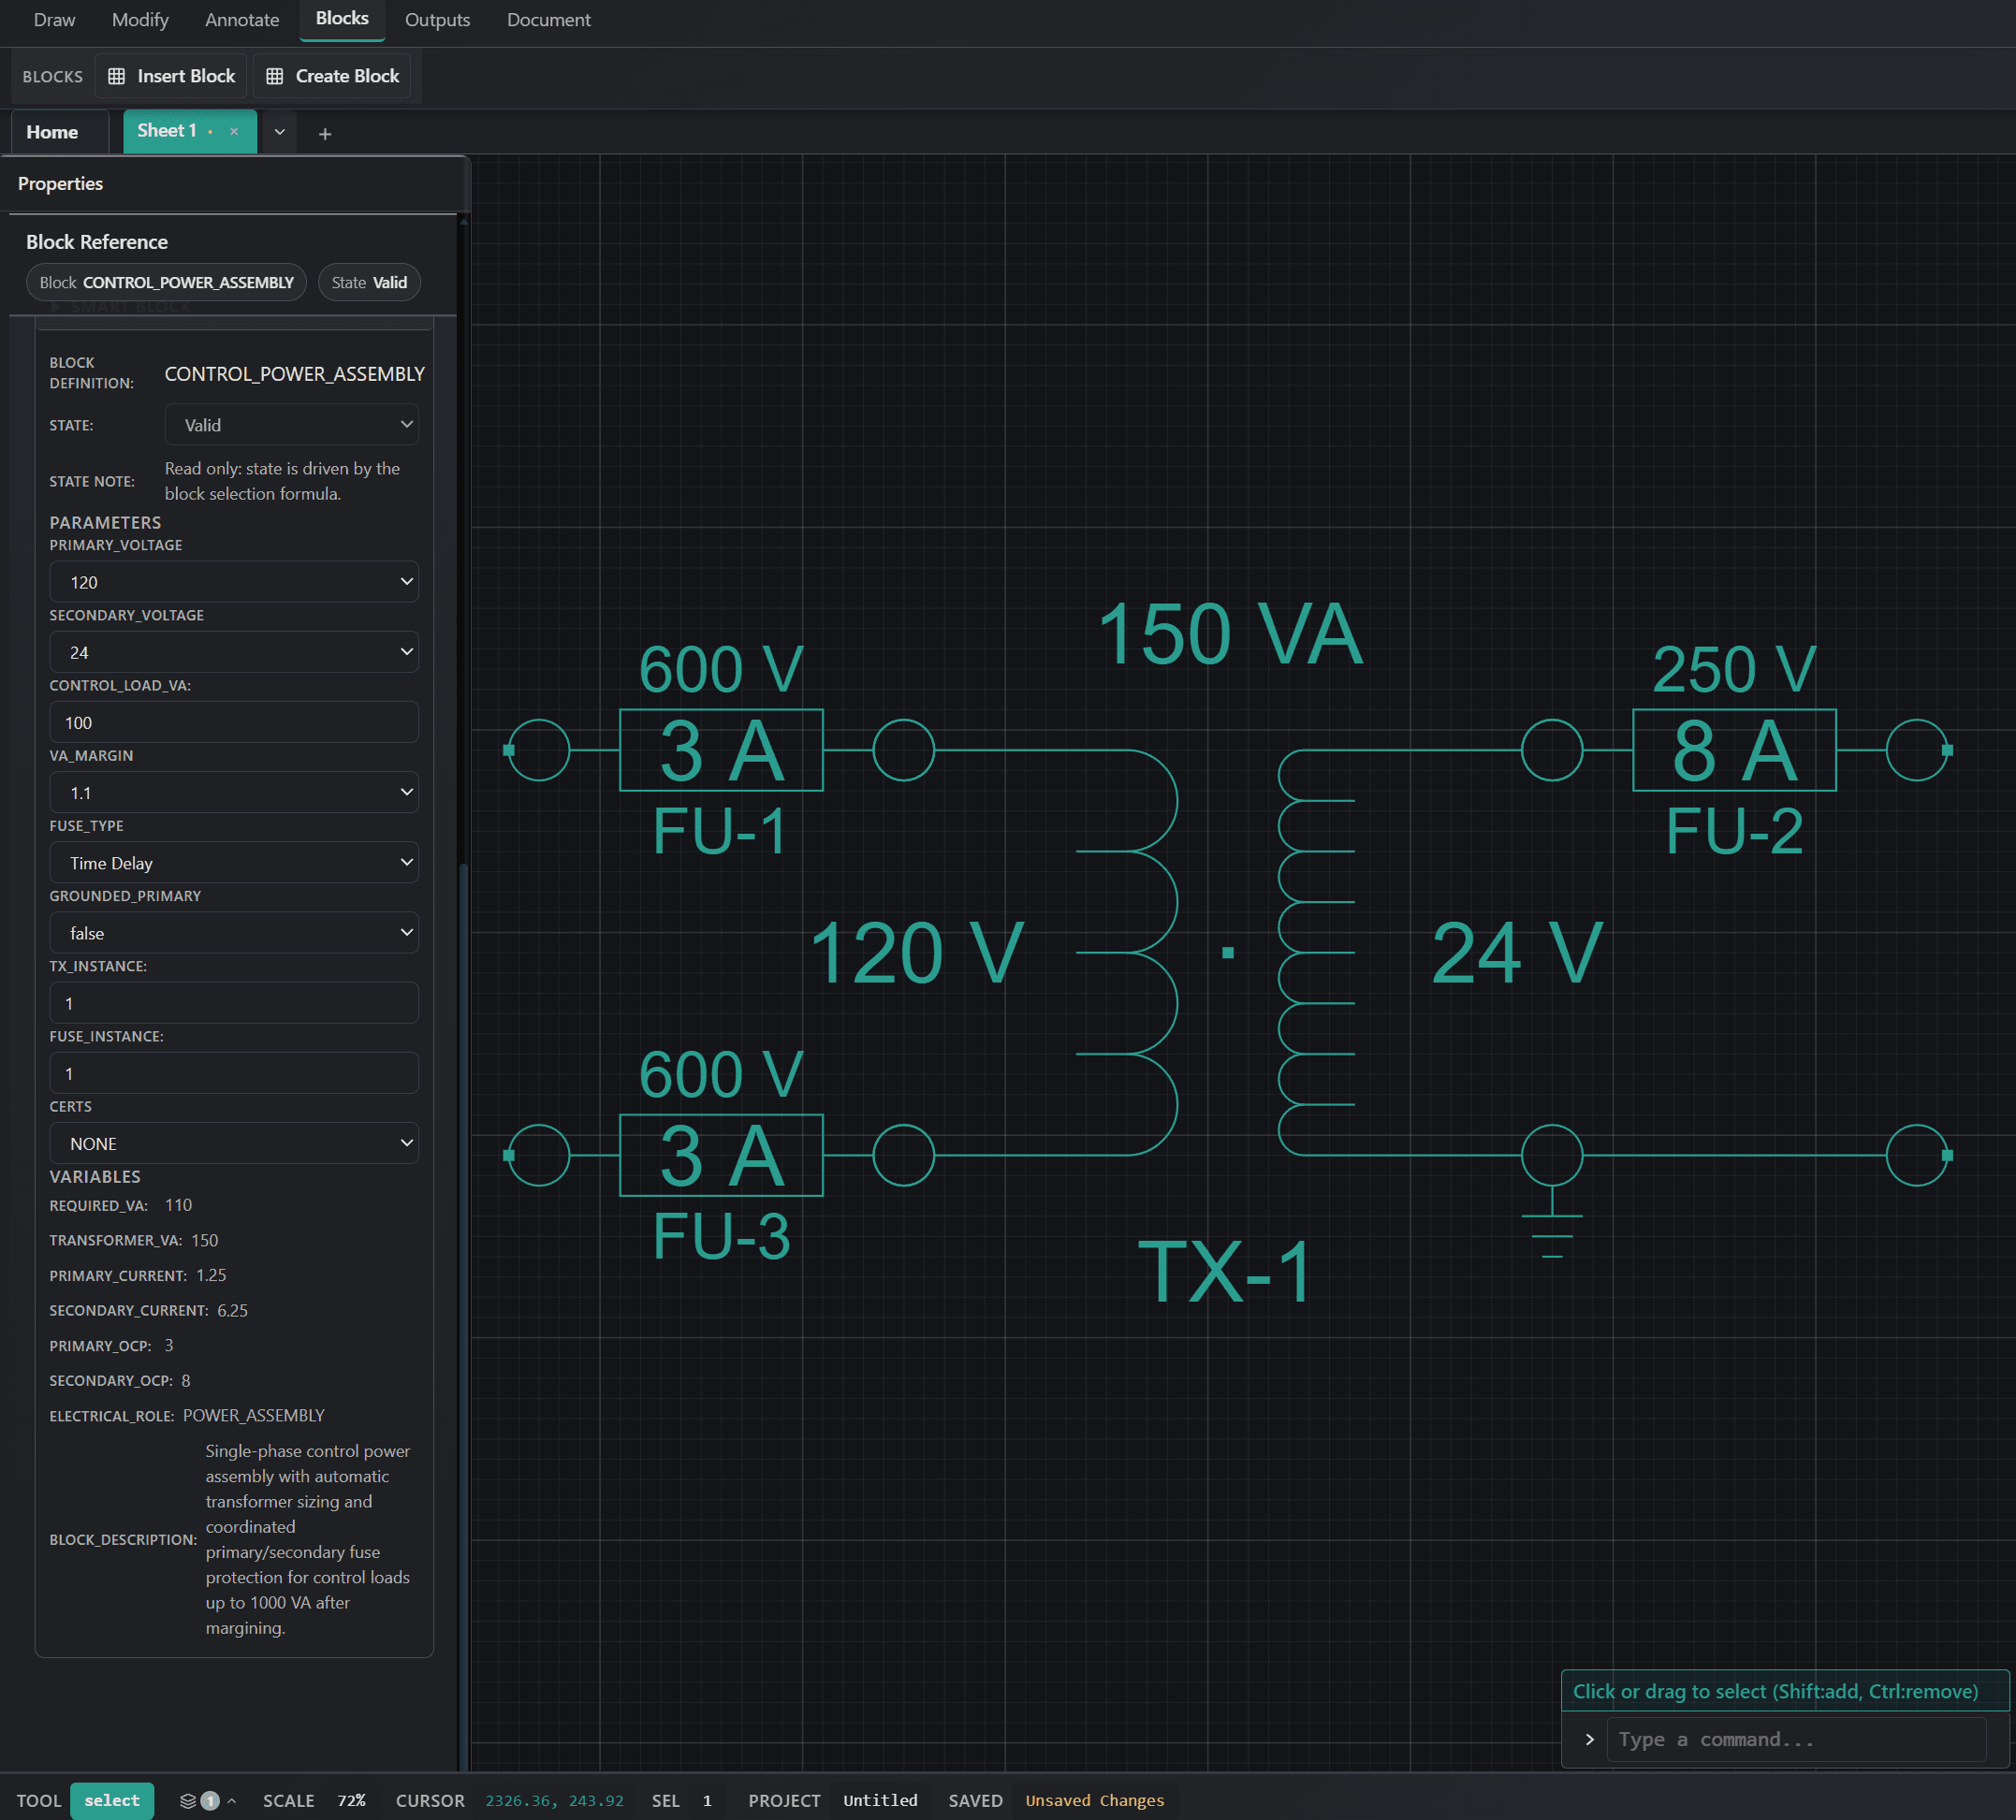Screen dimensions: 2016x1820
Task: Click the Unsaved Changes status
Action: point(1094,1801)
